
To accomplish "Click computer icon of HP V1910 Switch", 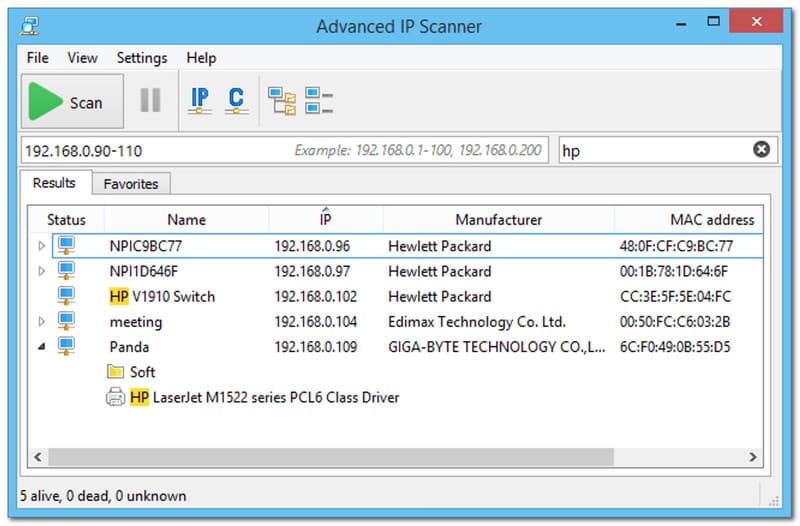I will click(x=67, y=296).
